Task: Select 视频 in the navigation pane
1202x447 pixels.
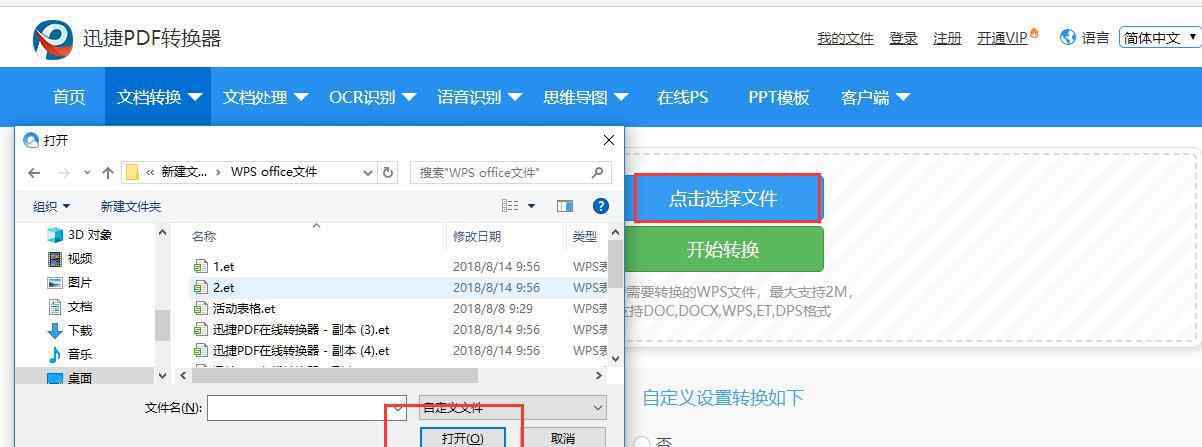Action: [70, 258]
